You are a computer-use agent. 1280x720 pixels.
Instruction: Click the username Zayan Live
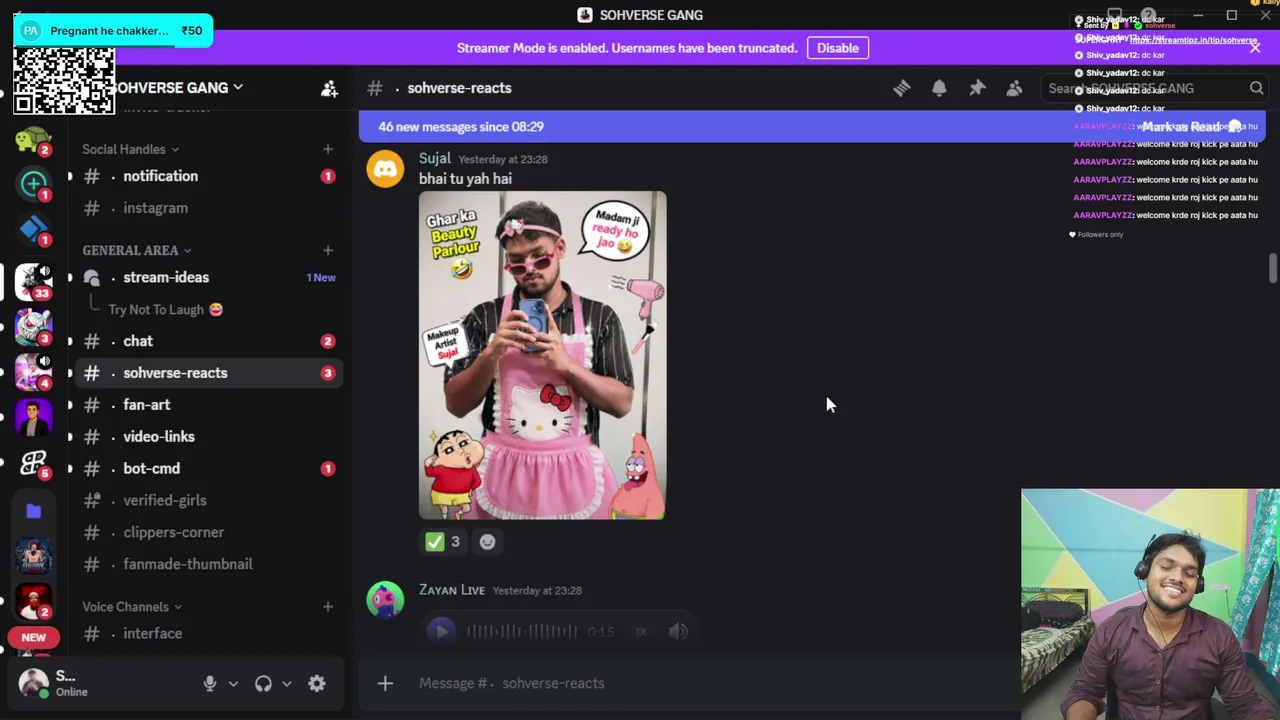(452, 590)
